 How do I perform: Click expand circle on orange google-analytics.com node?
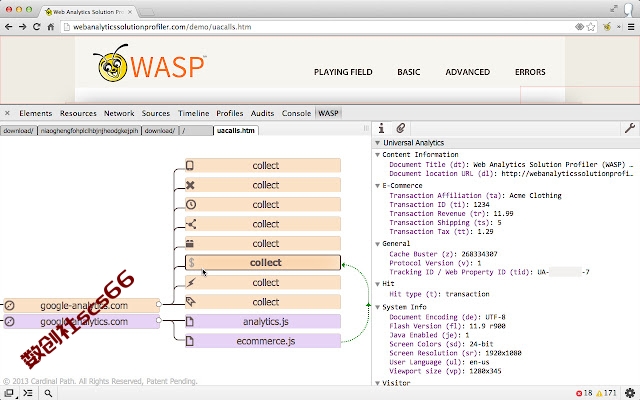159,304
